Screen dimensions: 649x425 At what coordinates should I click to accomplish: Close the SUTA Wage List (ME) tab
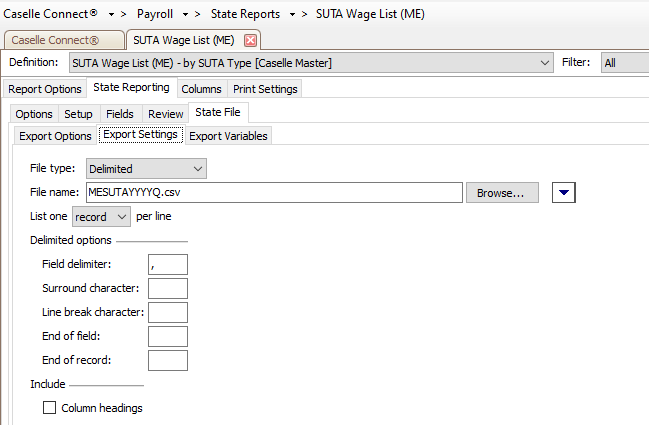click(x=251, y=40)
